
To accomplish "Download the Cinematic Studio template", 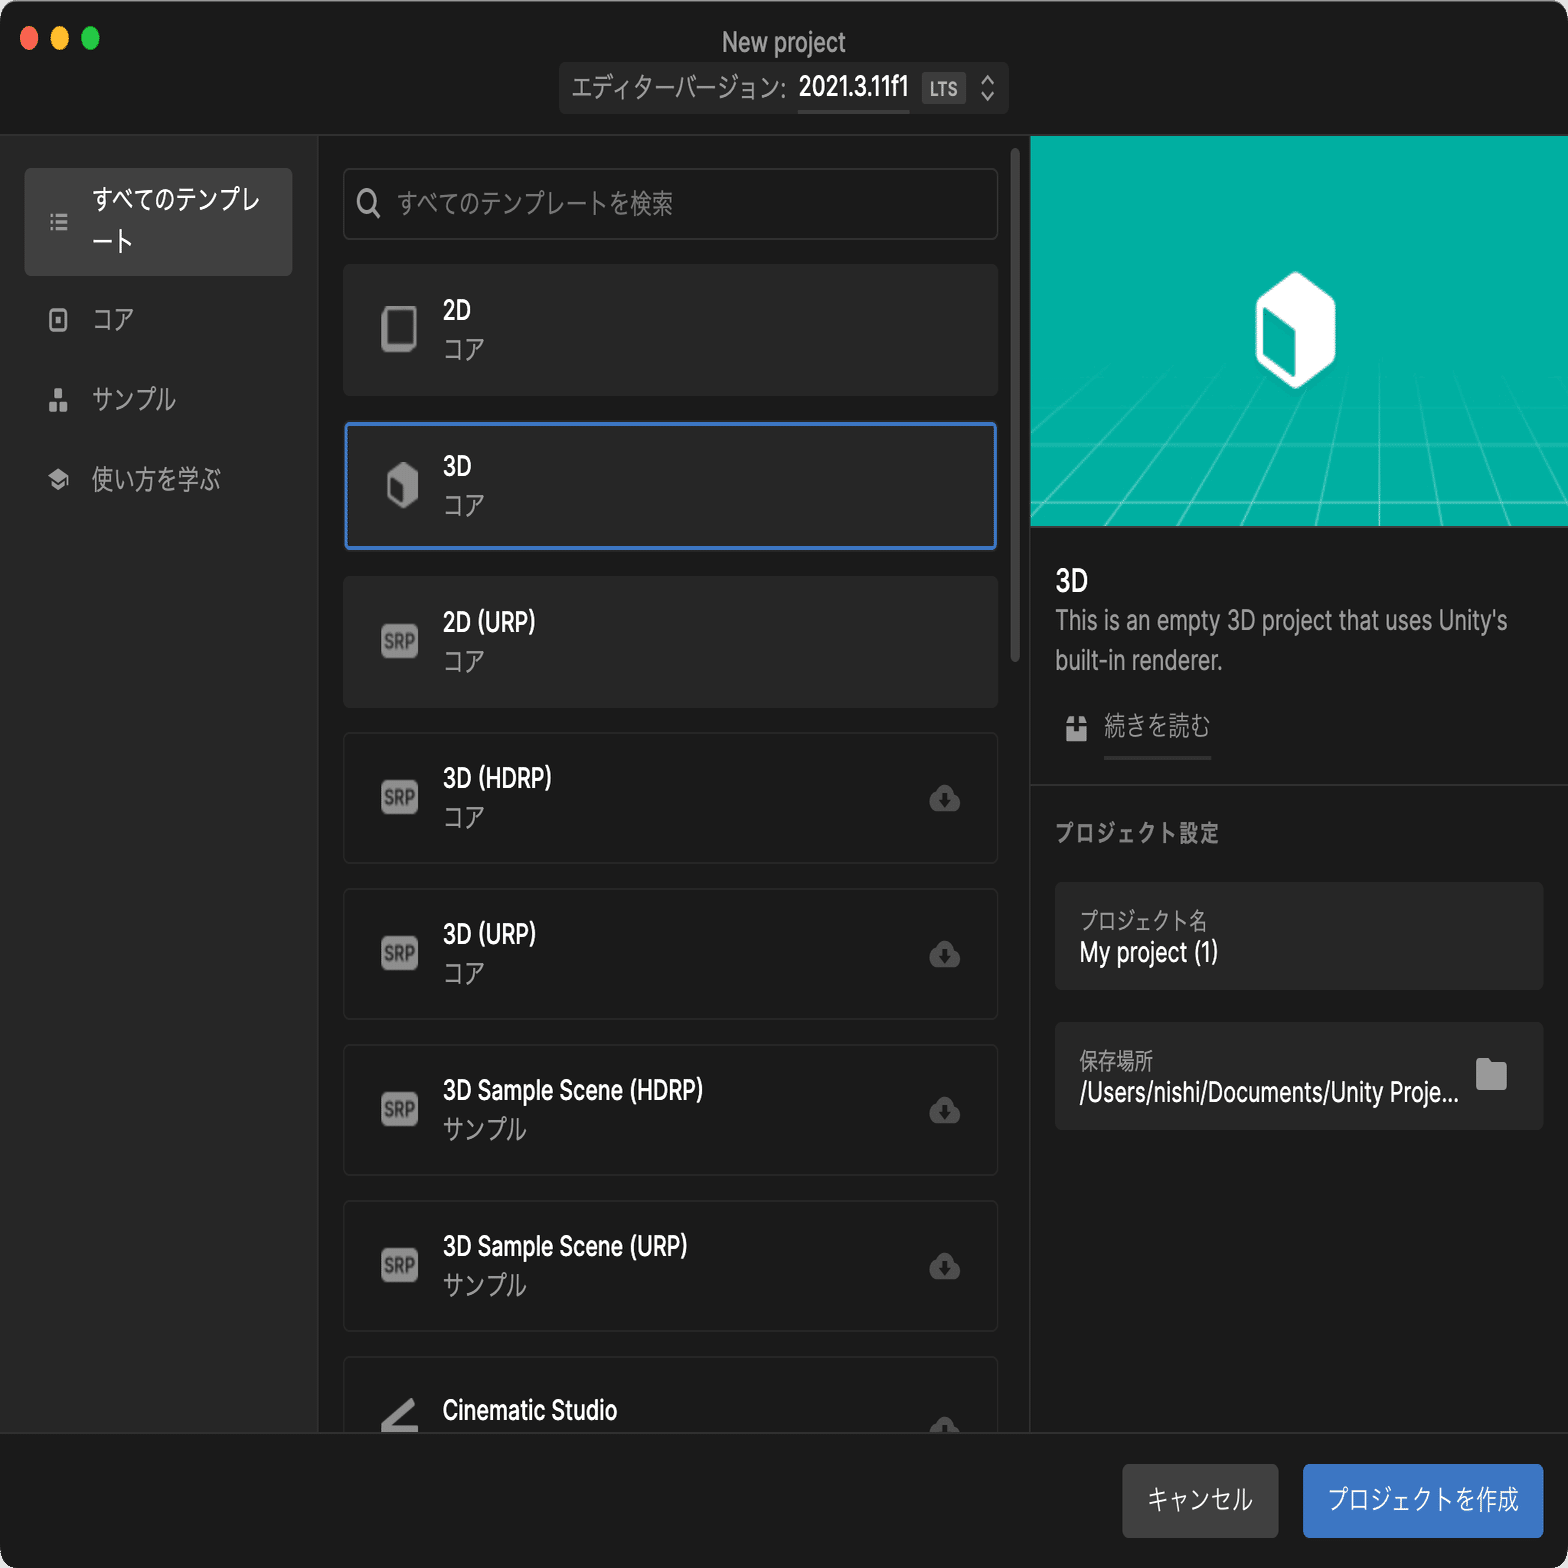I will pyautogui.click(x=945, y=1424).
